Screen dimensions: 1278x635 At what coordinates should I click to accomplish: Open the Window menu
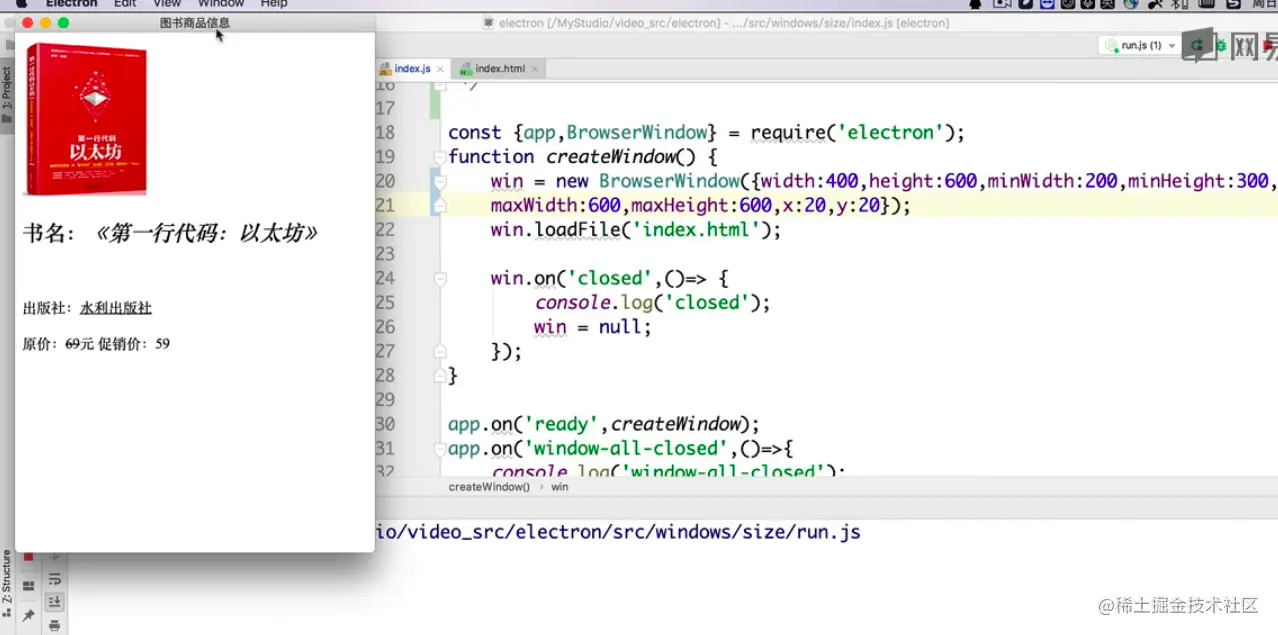point(221,4)
